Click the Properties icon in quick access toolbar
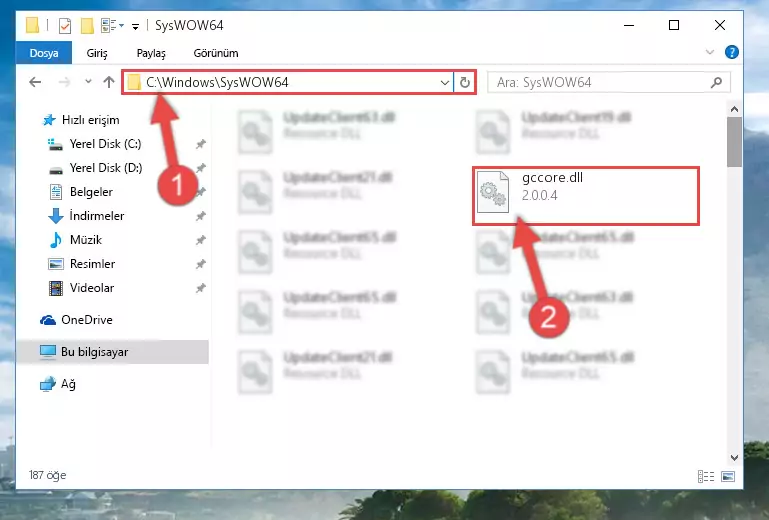The width and height of the screenshot is (769, 520). coord(65,25)
